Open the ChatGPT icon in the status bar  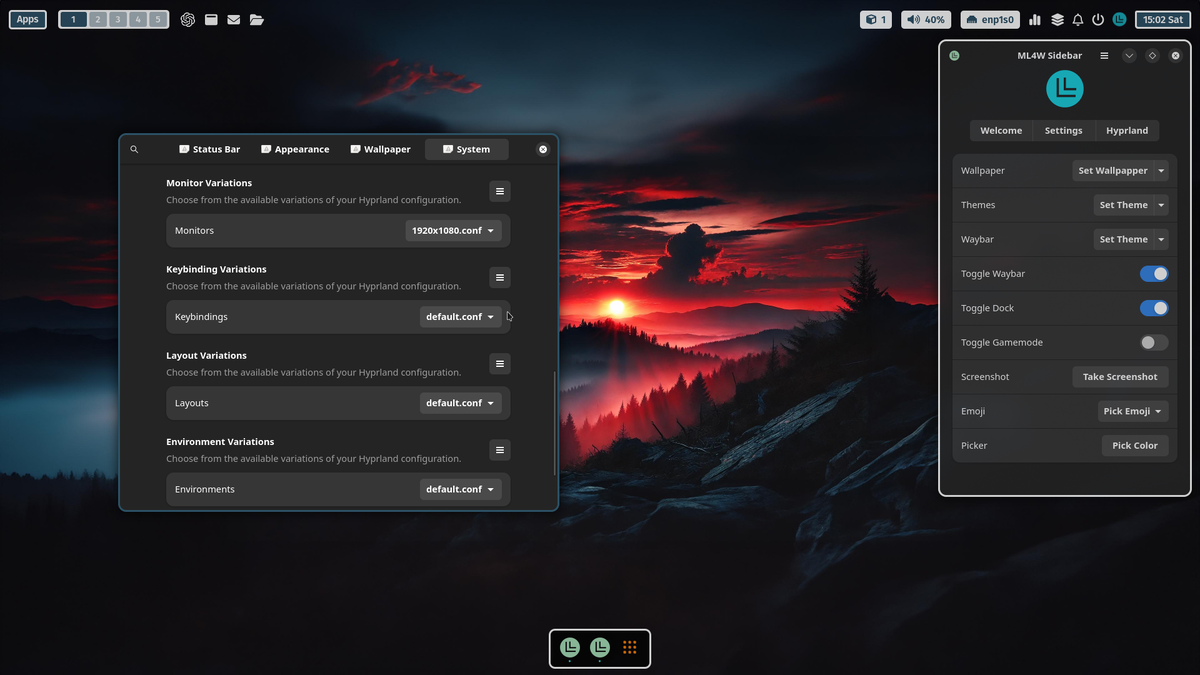(188, 19)
